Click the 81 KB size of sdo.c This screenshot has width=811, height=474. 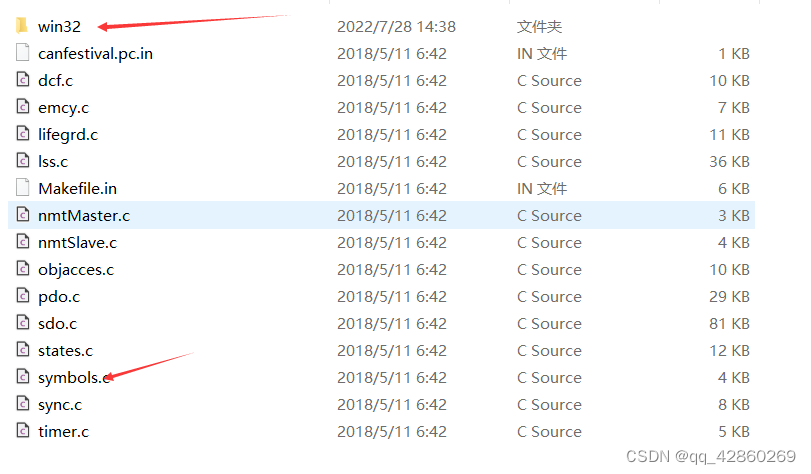(x=729, y=323)
